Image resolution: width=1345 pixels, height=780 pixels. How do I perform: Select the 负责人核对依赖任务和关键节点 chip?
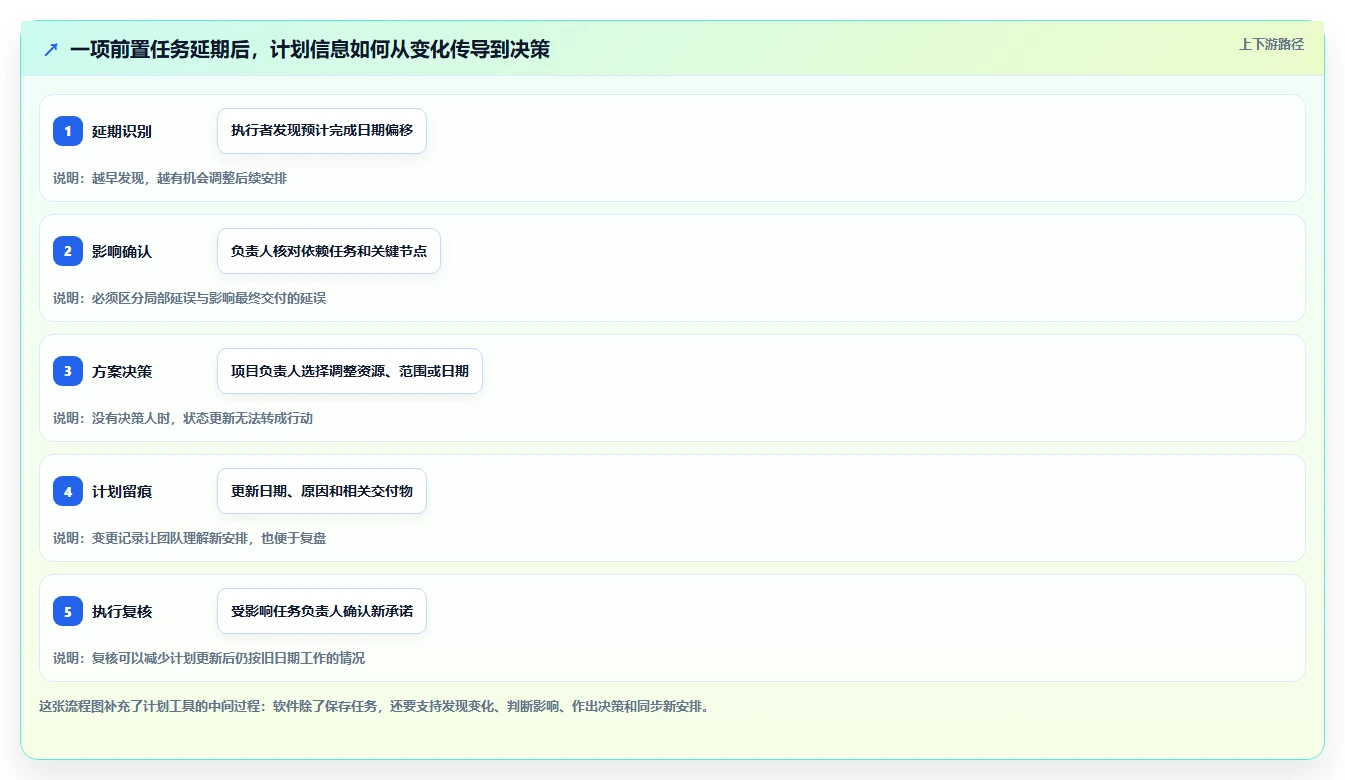click(329, 251)
